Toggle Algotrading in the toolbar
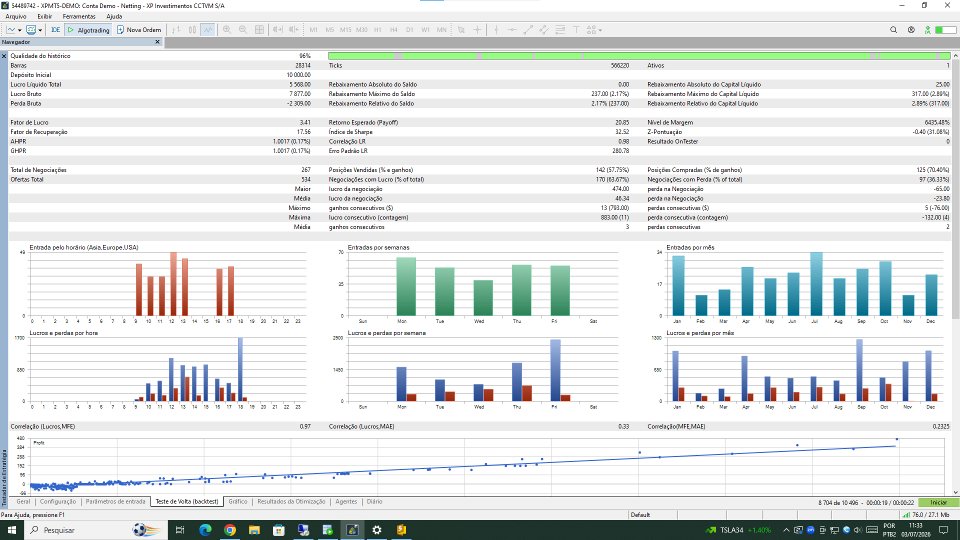This screenshot has height=540, width=960. [89, 29]
